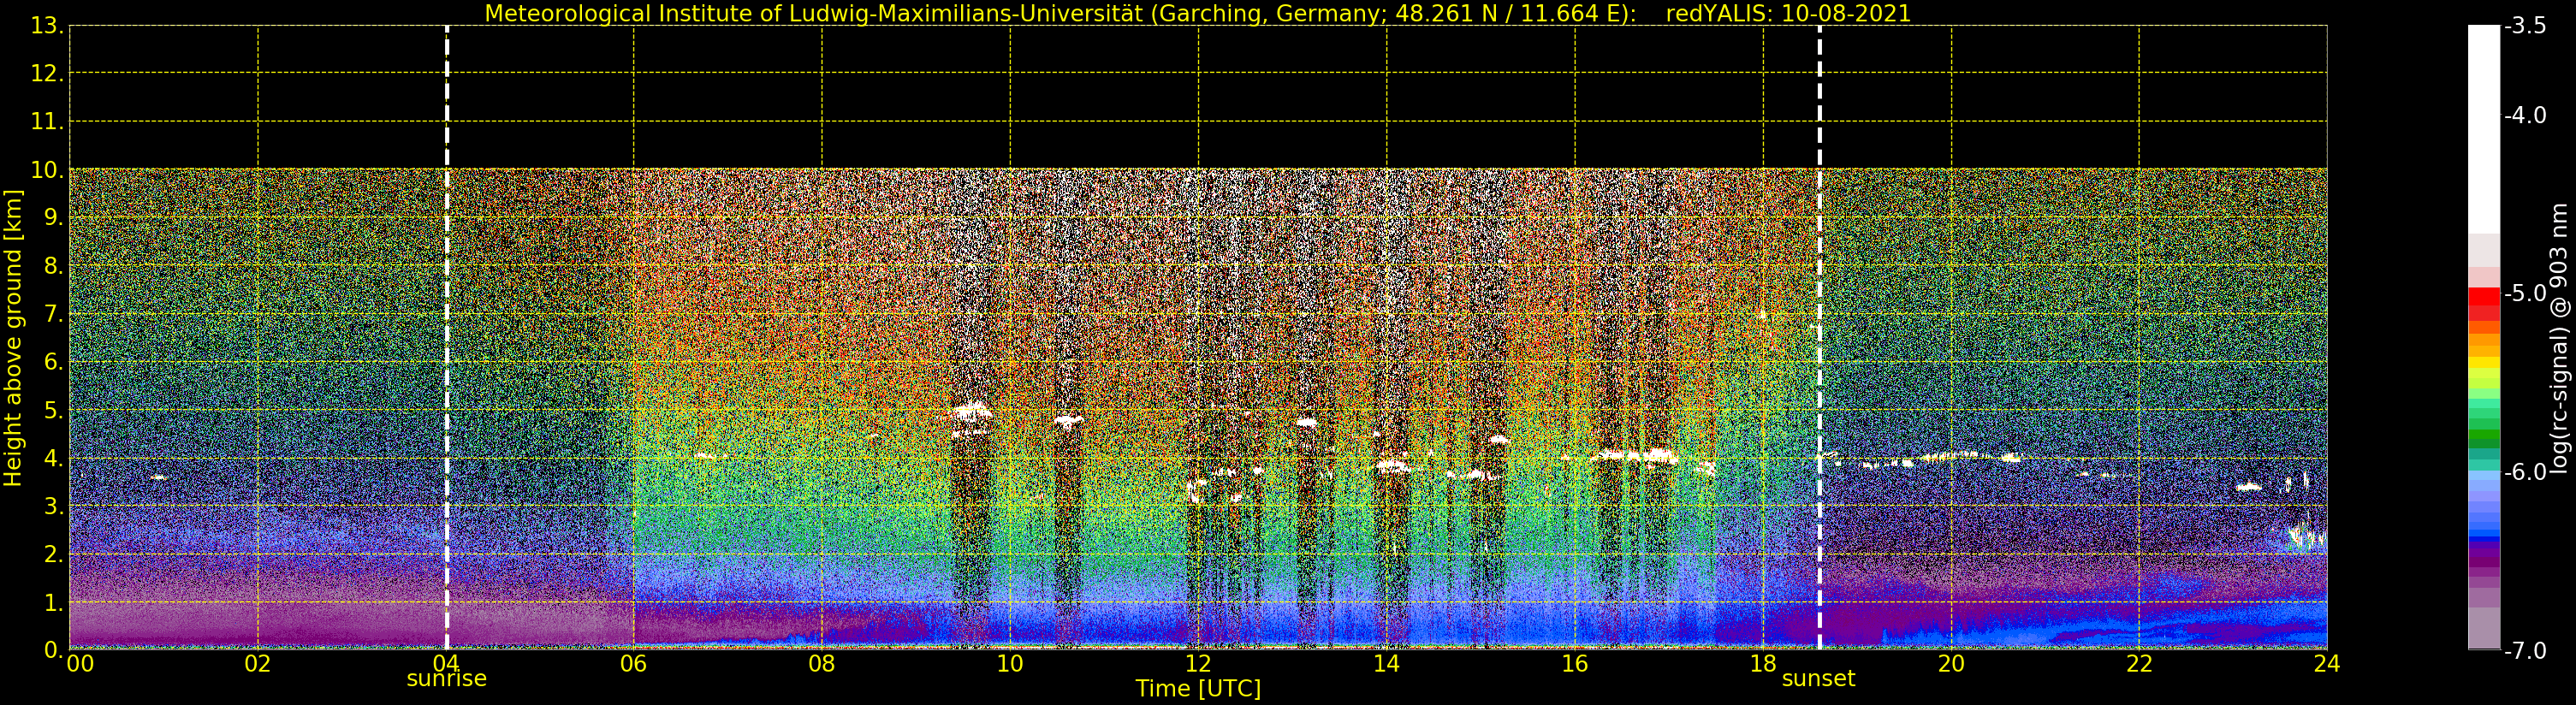Image resolution: width=2576 pixels, height=705 pixels.
Task: Select the 12 tick on the time axis
Action: (x=1198, y=664)
